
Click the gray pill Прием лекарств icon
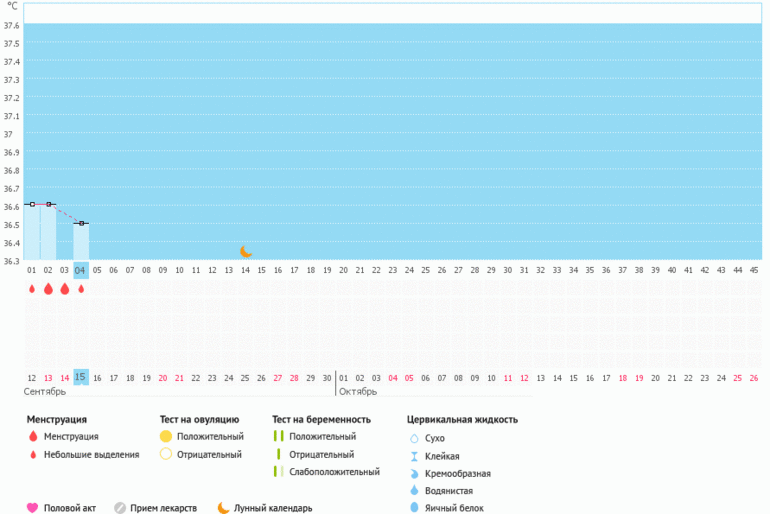(120, 507)
